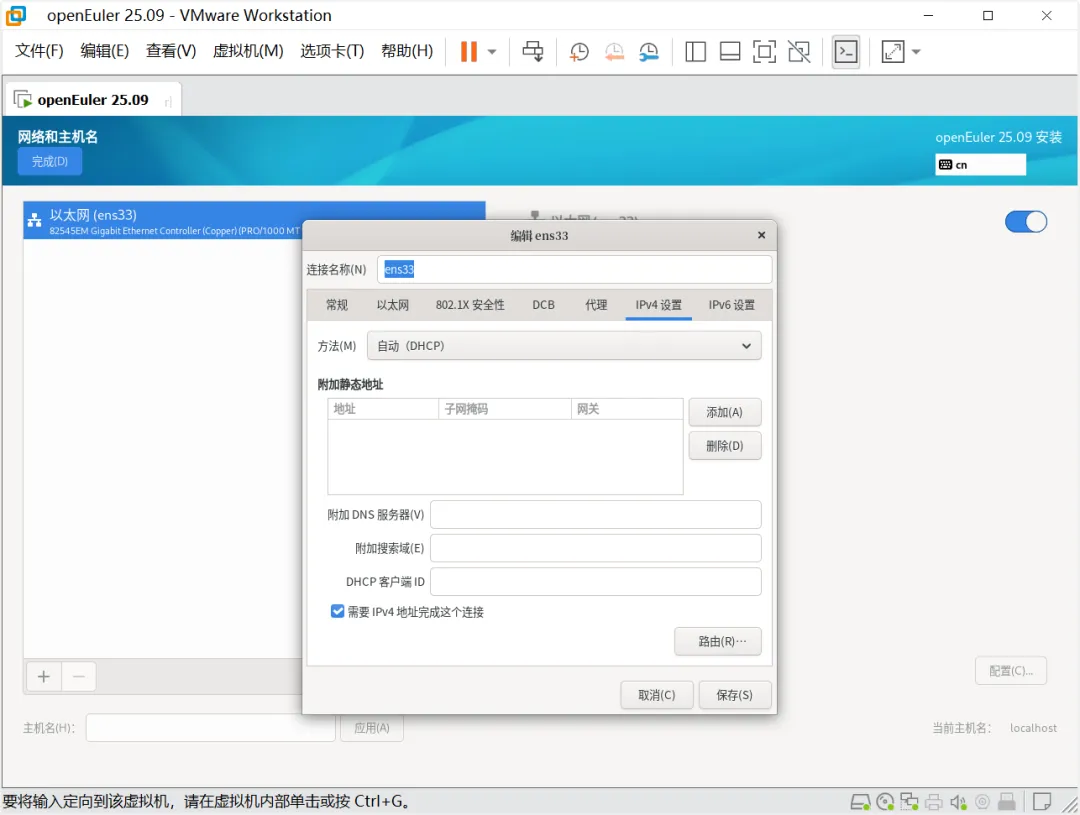Toggle the console view icon
1080x815 pixels.
[x=846, y=52]
